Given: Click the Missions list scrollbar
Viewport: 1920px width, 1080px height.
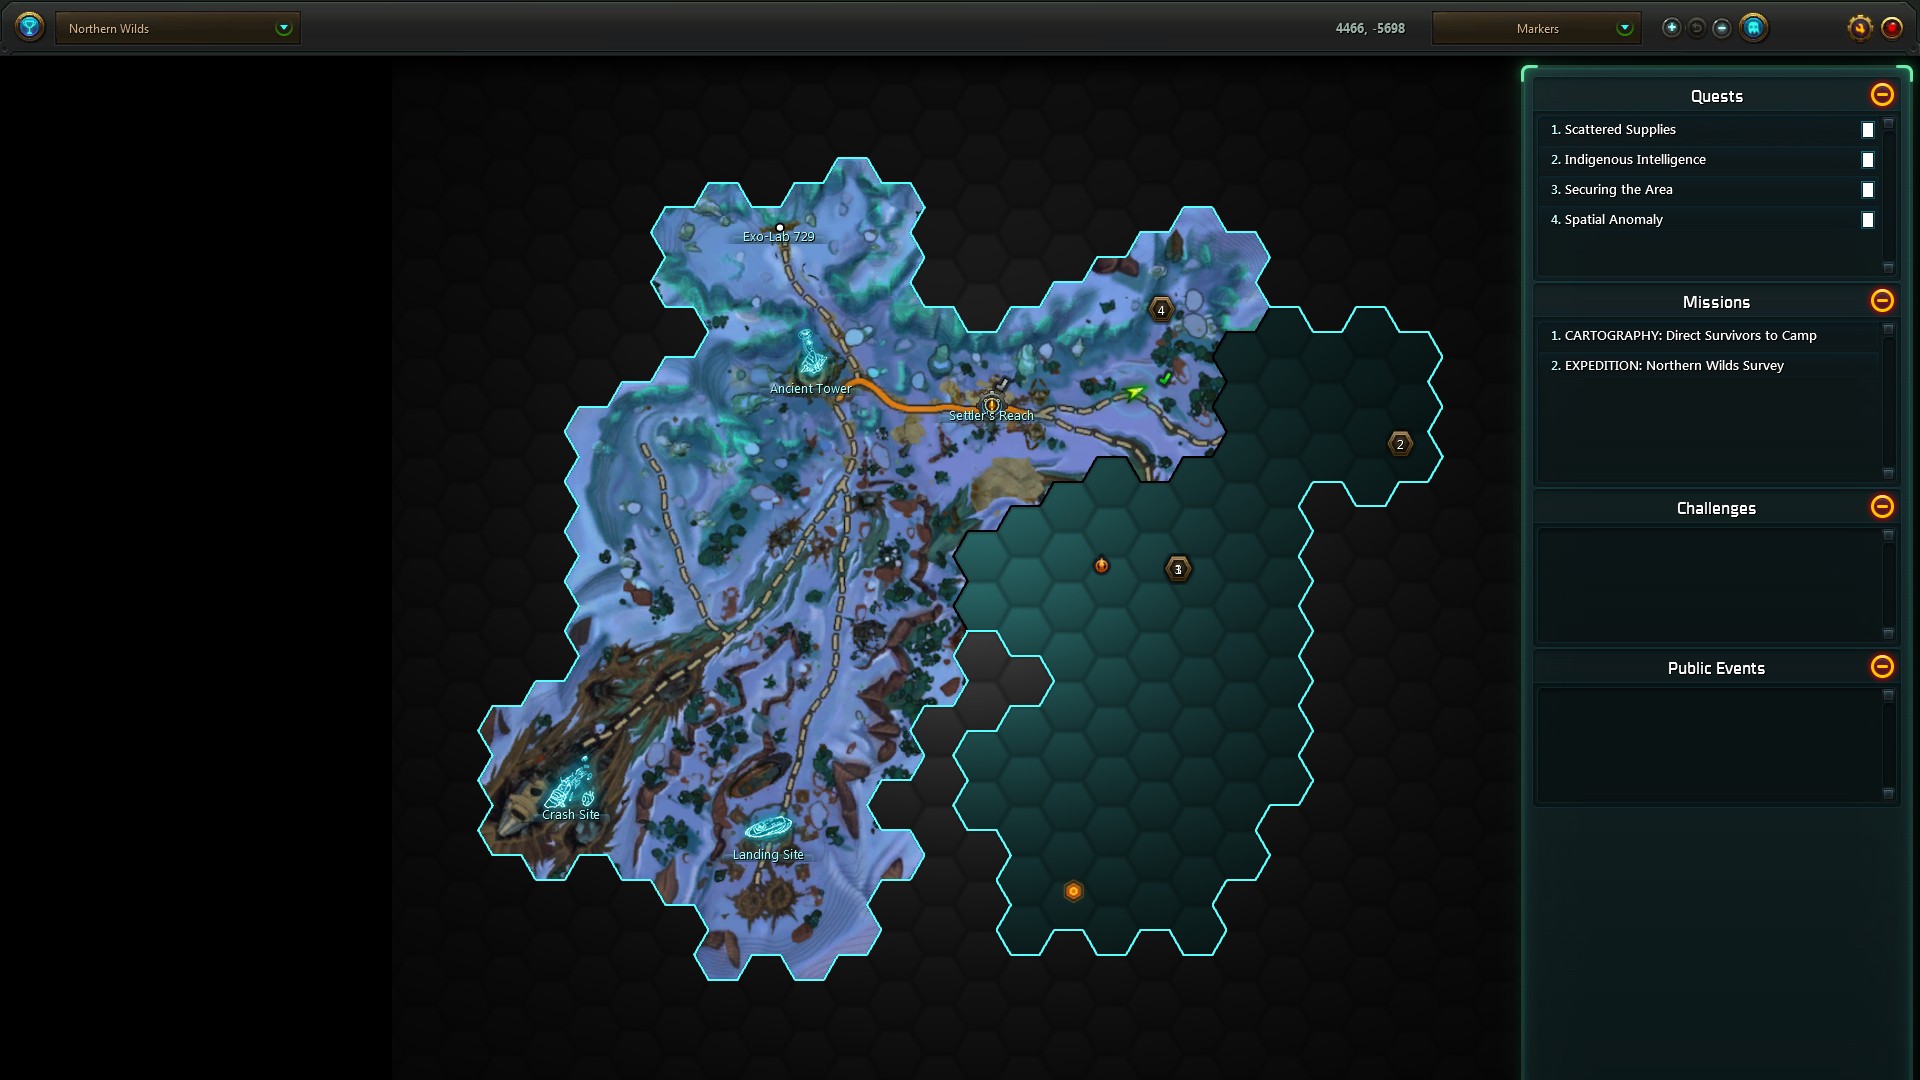Looking at the screenshot, I should (x=1889, y=401).
